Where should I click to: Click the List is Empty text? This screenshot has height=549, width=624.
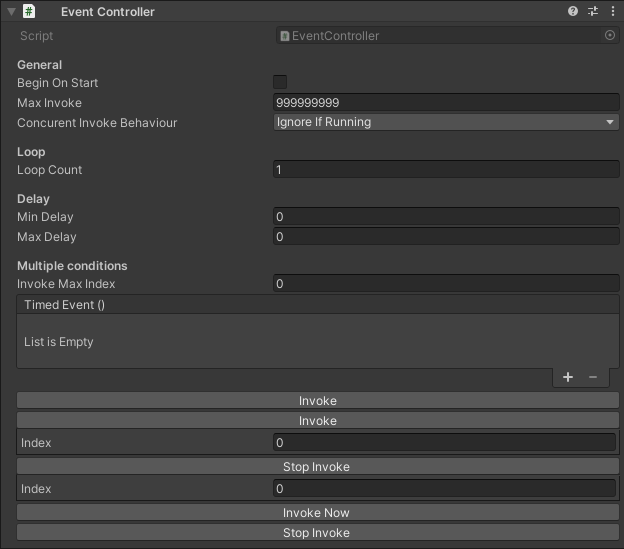58,342
